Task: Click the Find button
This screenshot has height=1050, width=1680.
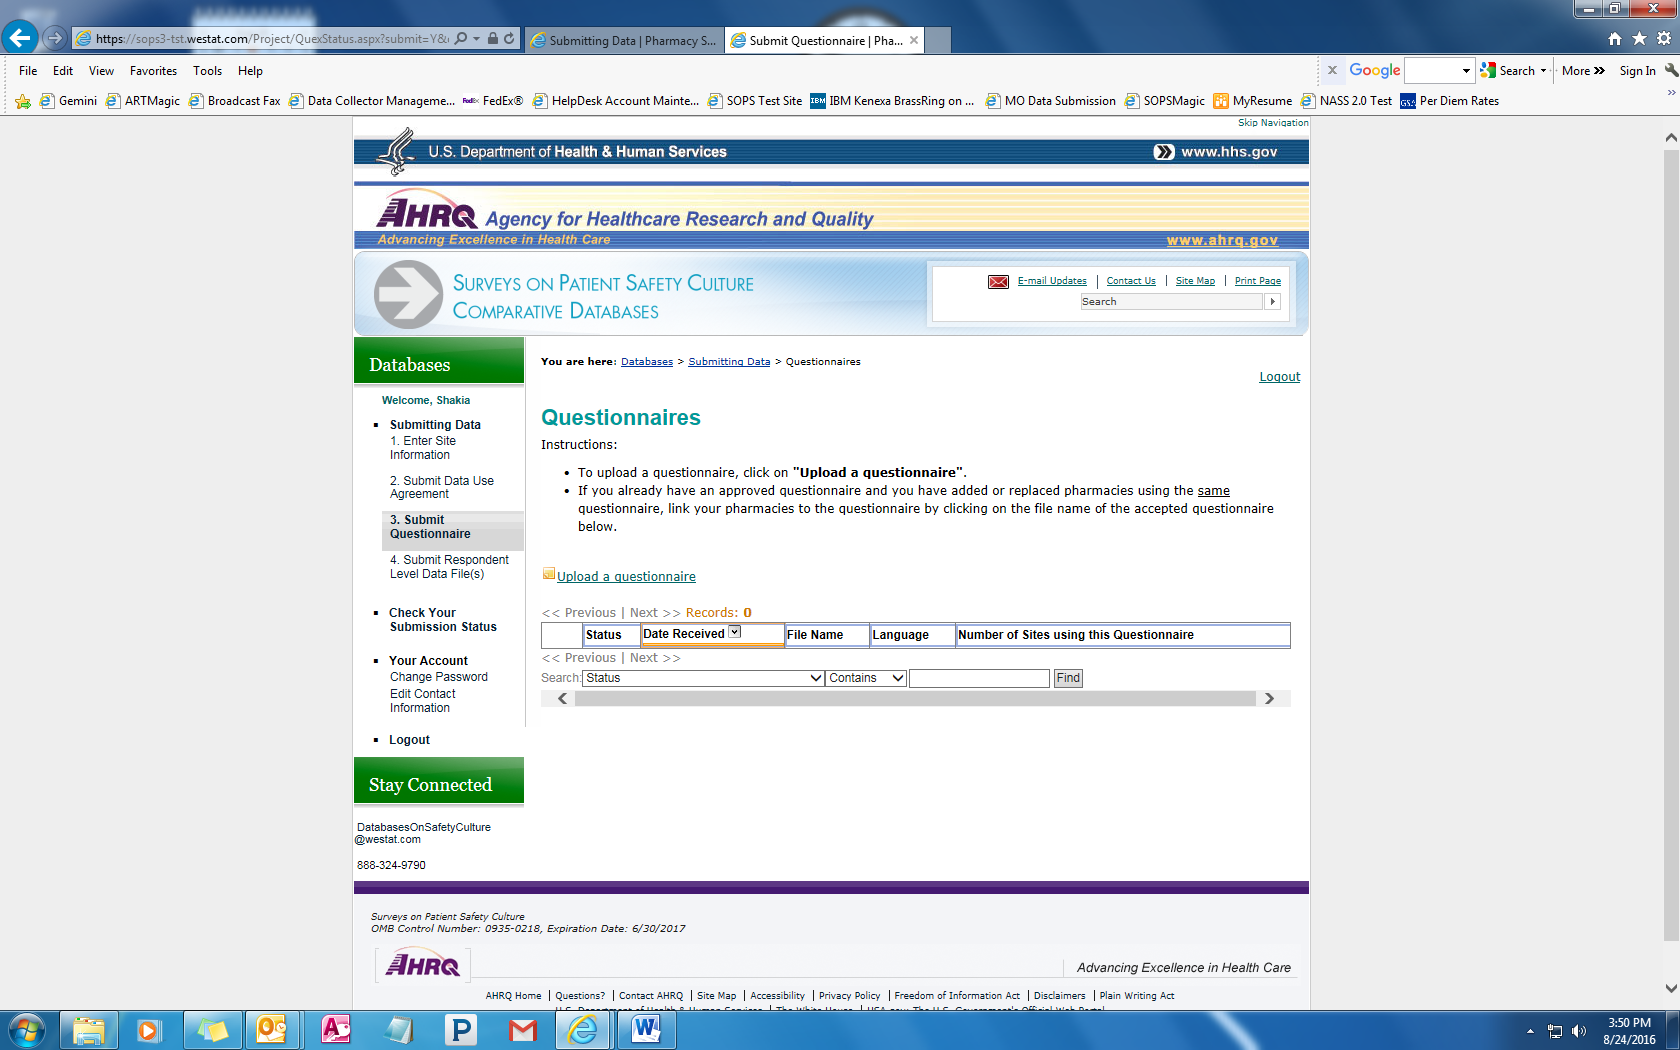Action: 1068,678
